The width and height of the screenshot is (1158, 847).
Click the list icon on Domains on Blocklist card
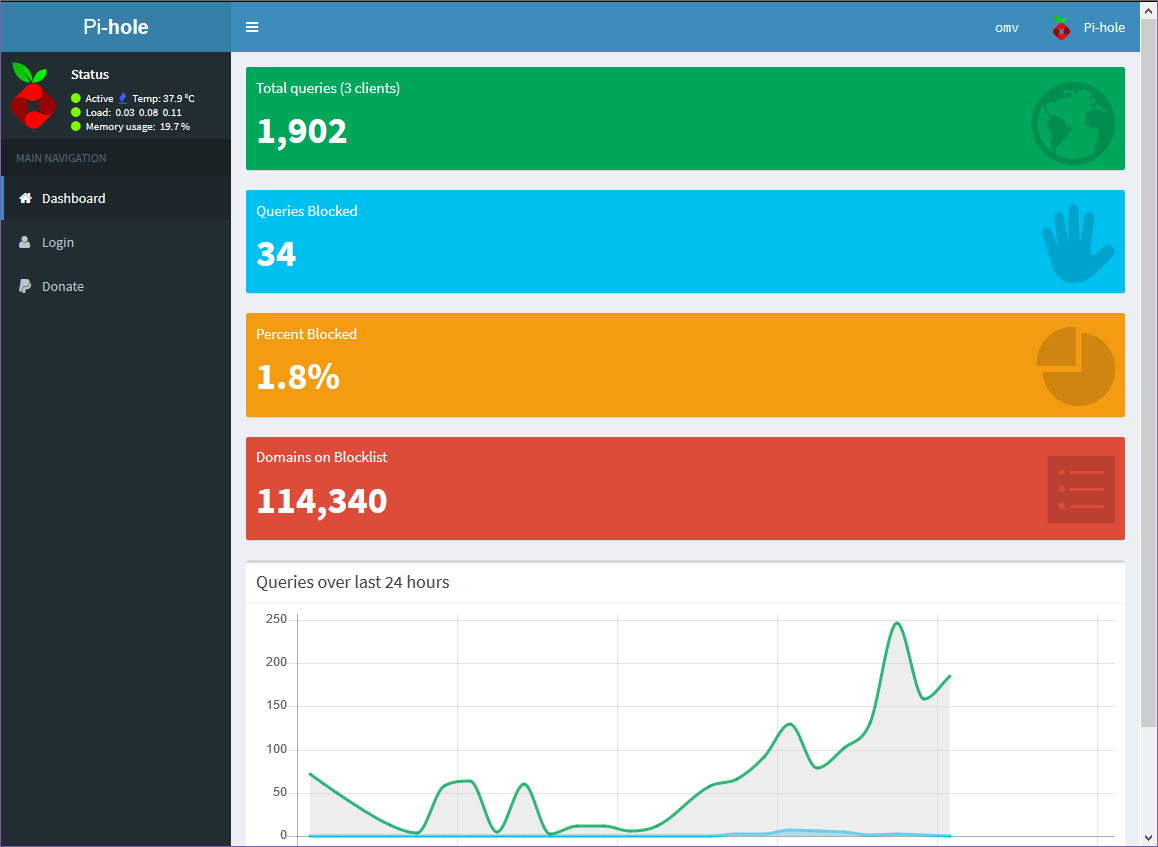coord(1080,488)
